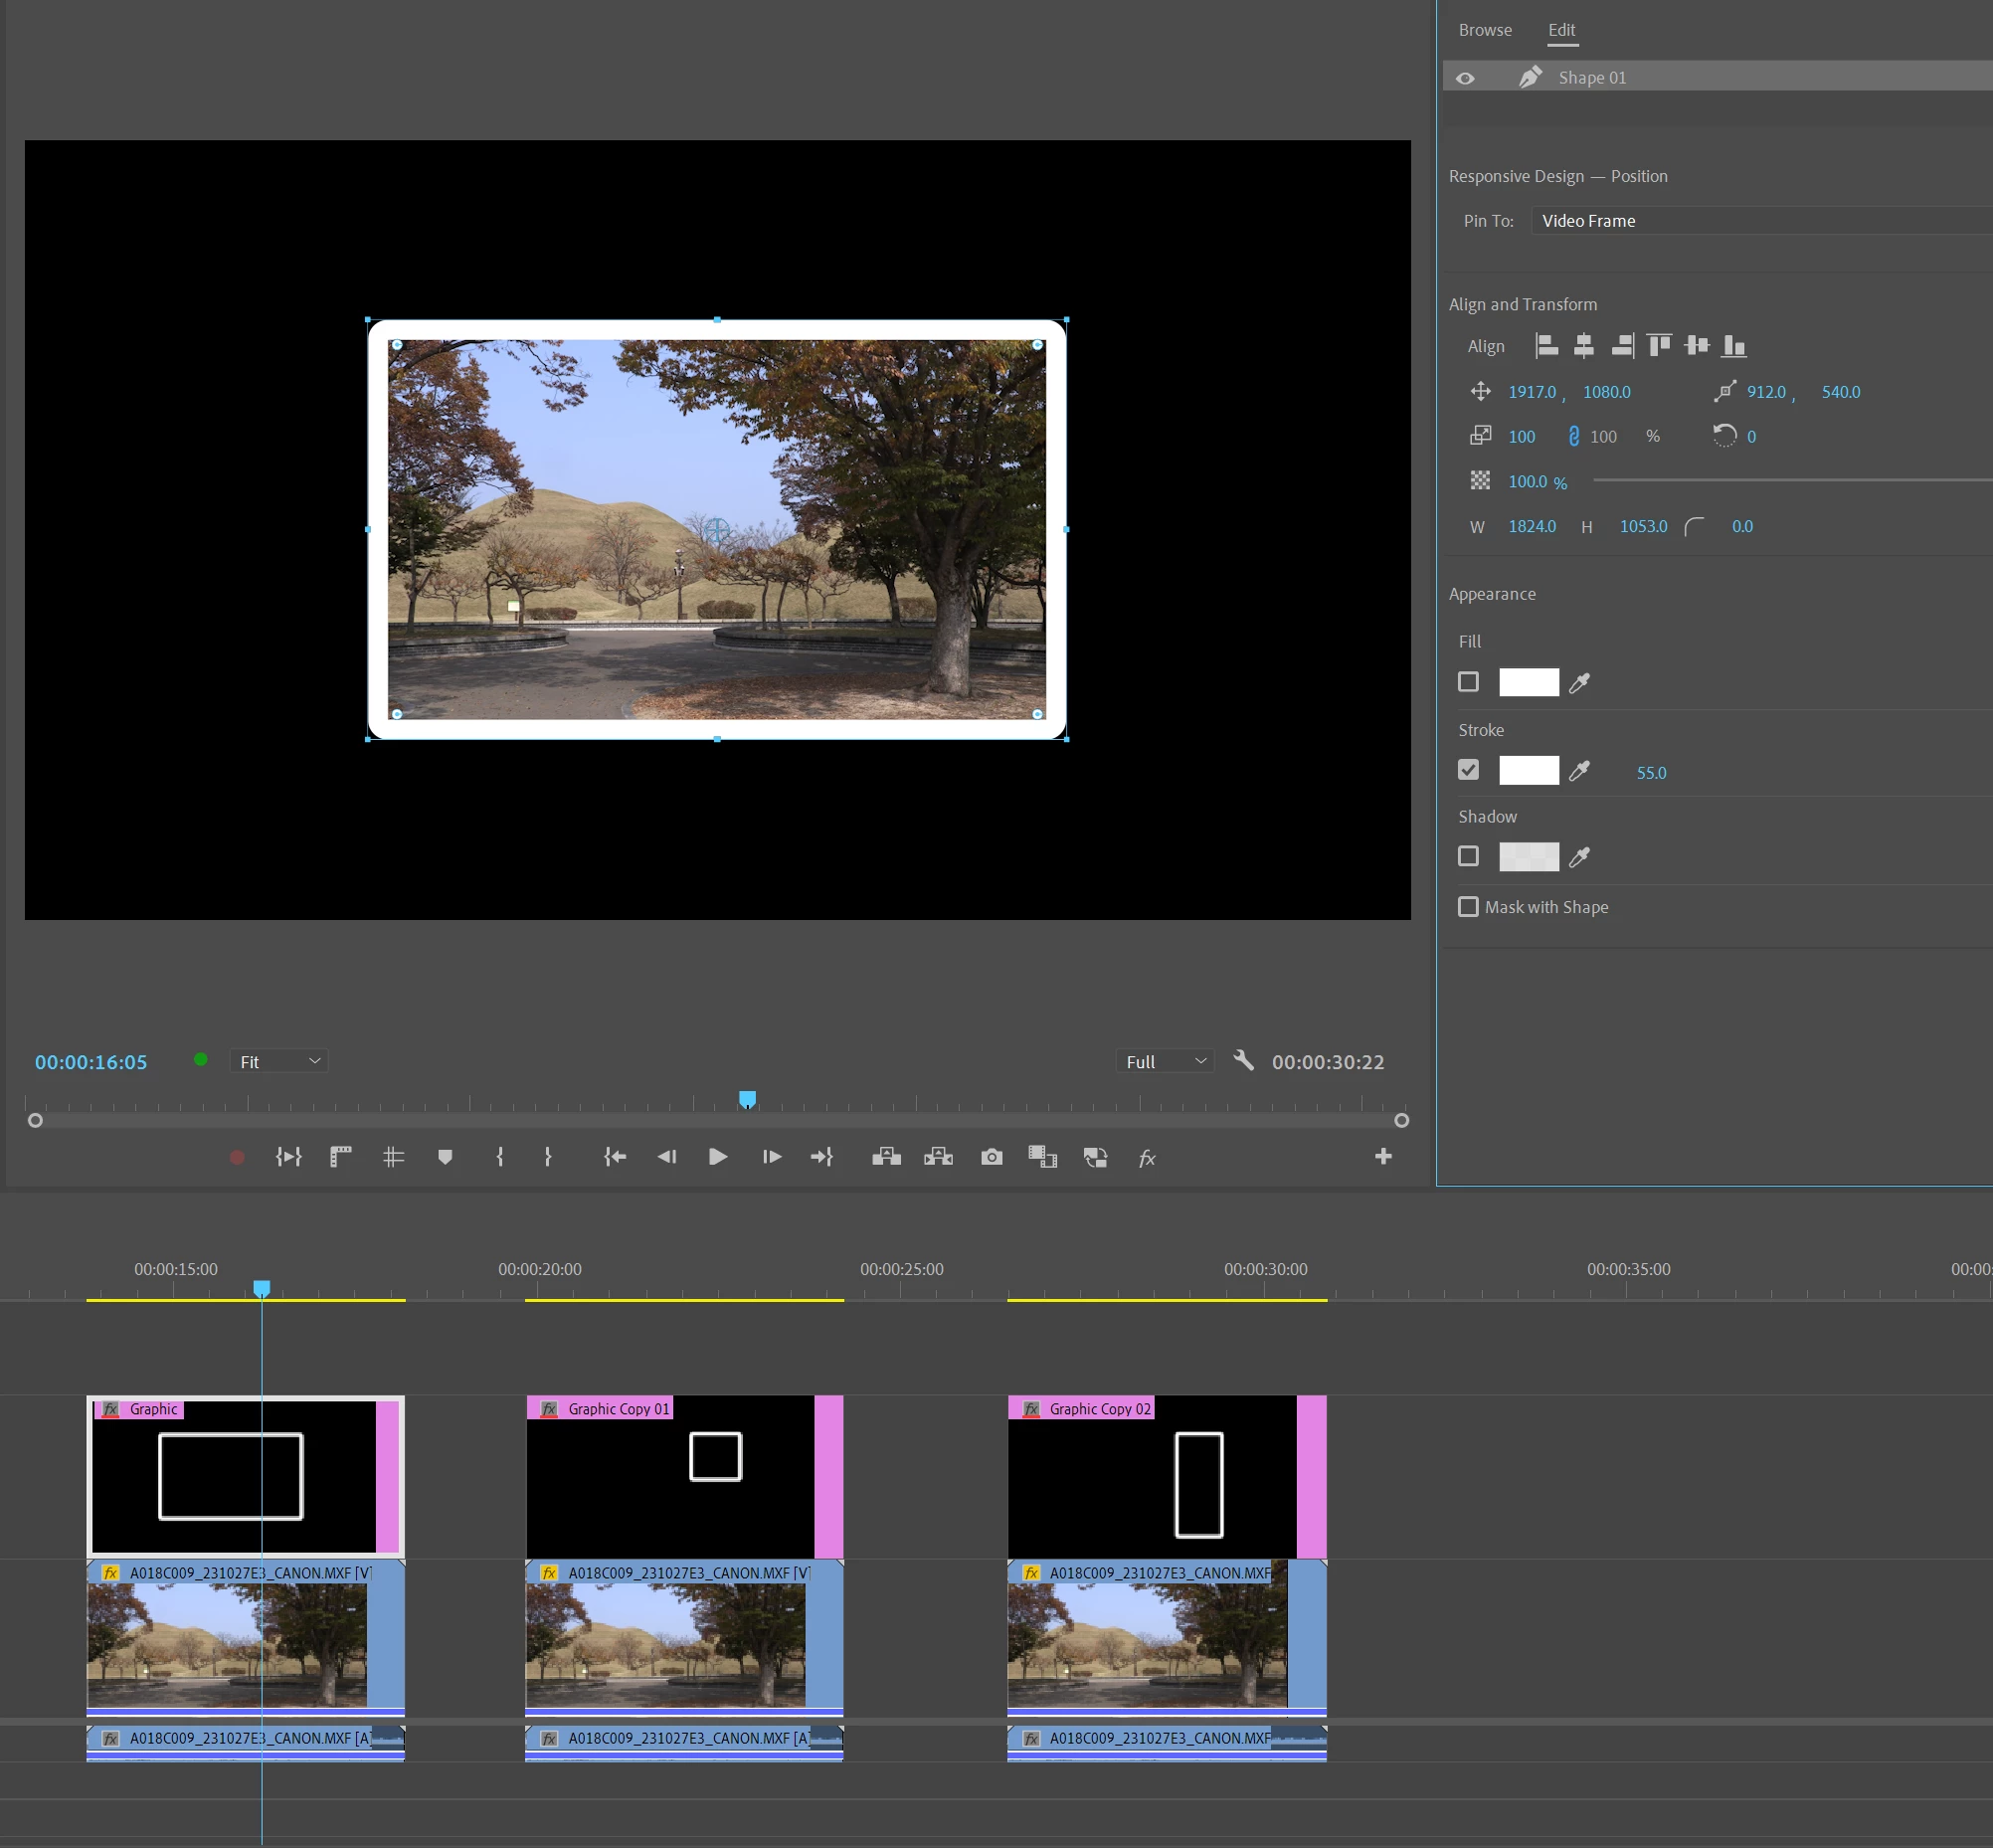Hide Shape 01 layer with eye icon
The height and width of the screenshot is (1848, 1993).
point(1465,78)
